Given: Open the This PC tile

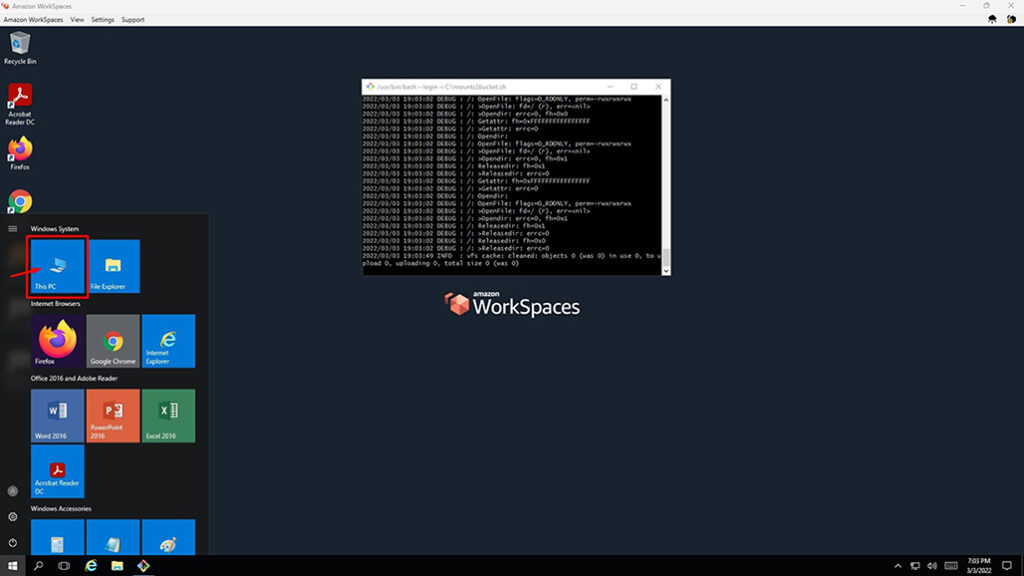Looking at the screenshot, I should pyautogui.click(x=57, y=266).
